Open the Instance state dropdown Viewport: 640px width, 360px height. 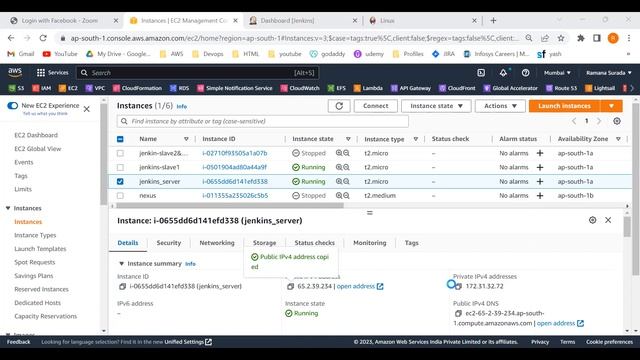click(x=436, y=106)
